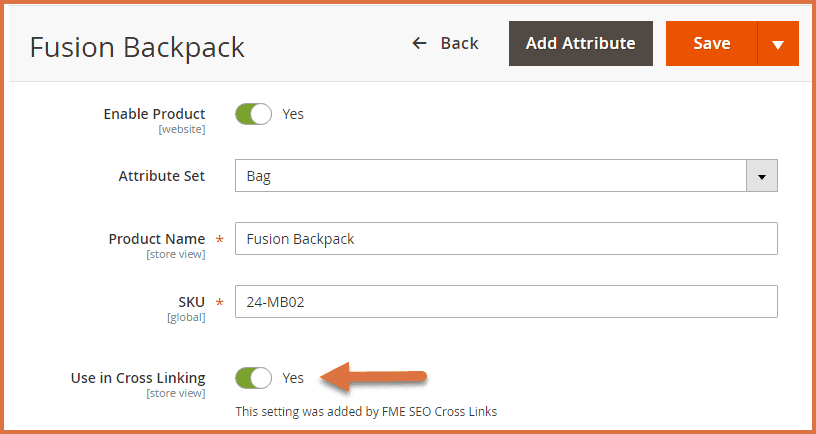816x434 pixels.
Task: Click the Attribute Set field label
Action: [x=161, y=176]
